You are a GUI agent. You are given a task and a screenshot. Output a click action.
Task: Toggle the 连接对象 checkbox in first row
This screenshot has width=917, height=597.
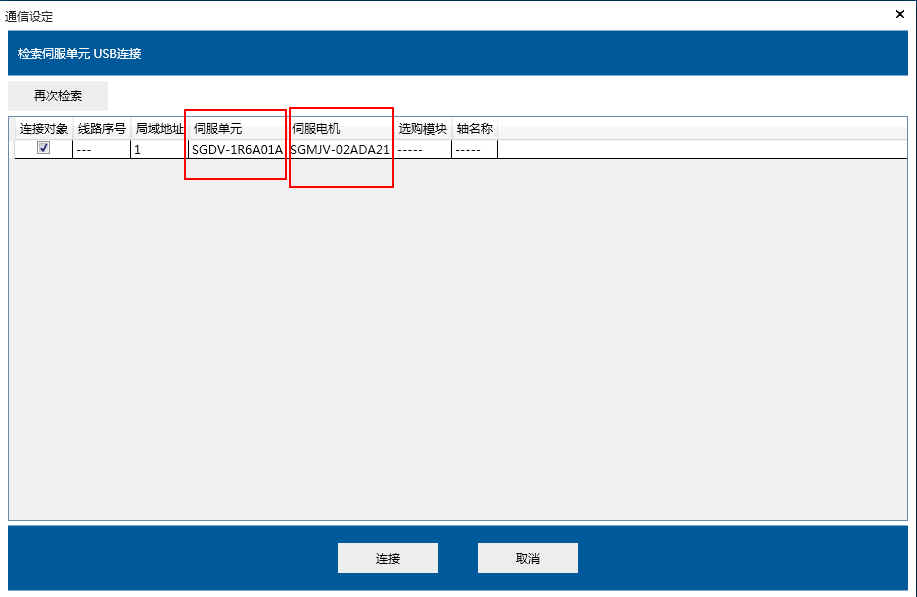[x=43, y=148]
